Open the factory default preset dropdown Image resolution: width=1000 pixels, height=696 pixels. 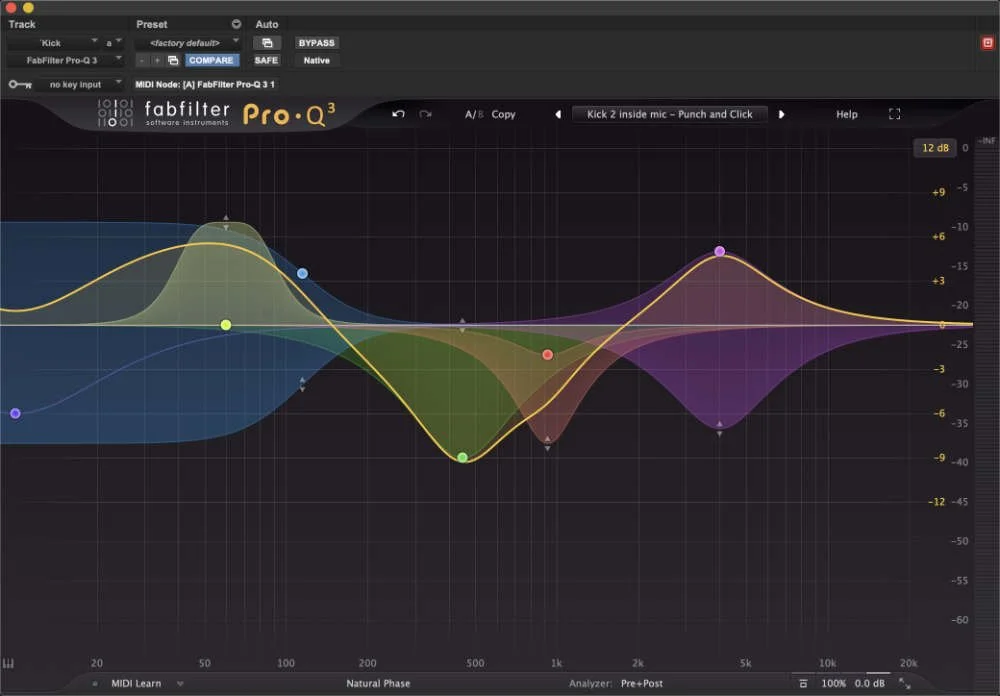point(188,43)
